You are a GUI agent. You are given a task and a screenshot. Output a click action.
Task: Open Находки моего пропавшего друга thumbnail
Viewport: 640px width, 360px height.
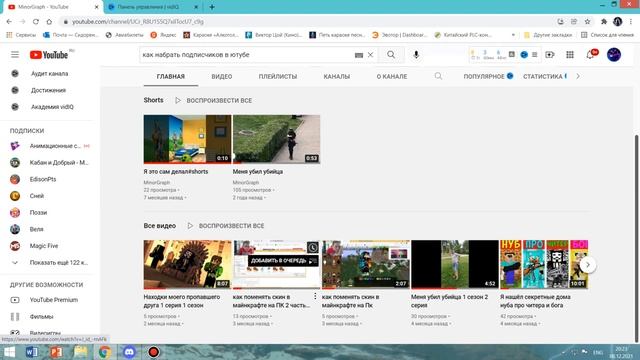point(187,264)
